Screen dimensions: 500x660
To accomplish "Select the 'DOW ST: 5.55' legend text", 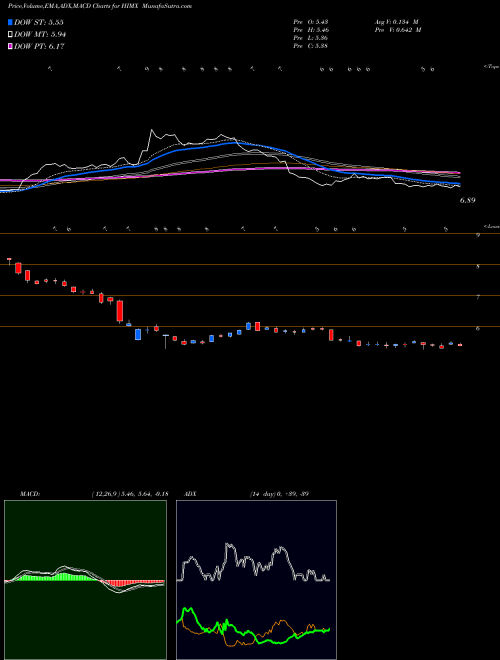I will [39, 22].
